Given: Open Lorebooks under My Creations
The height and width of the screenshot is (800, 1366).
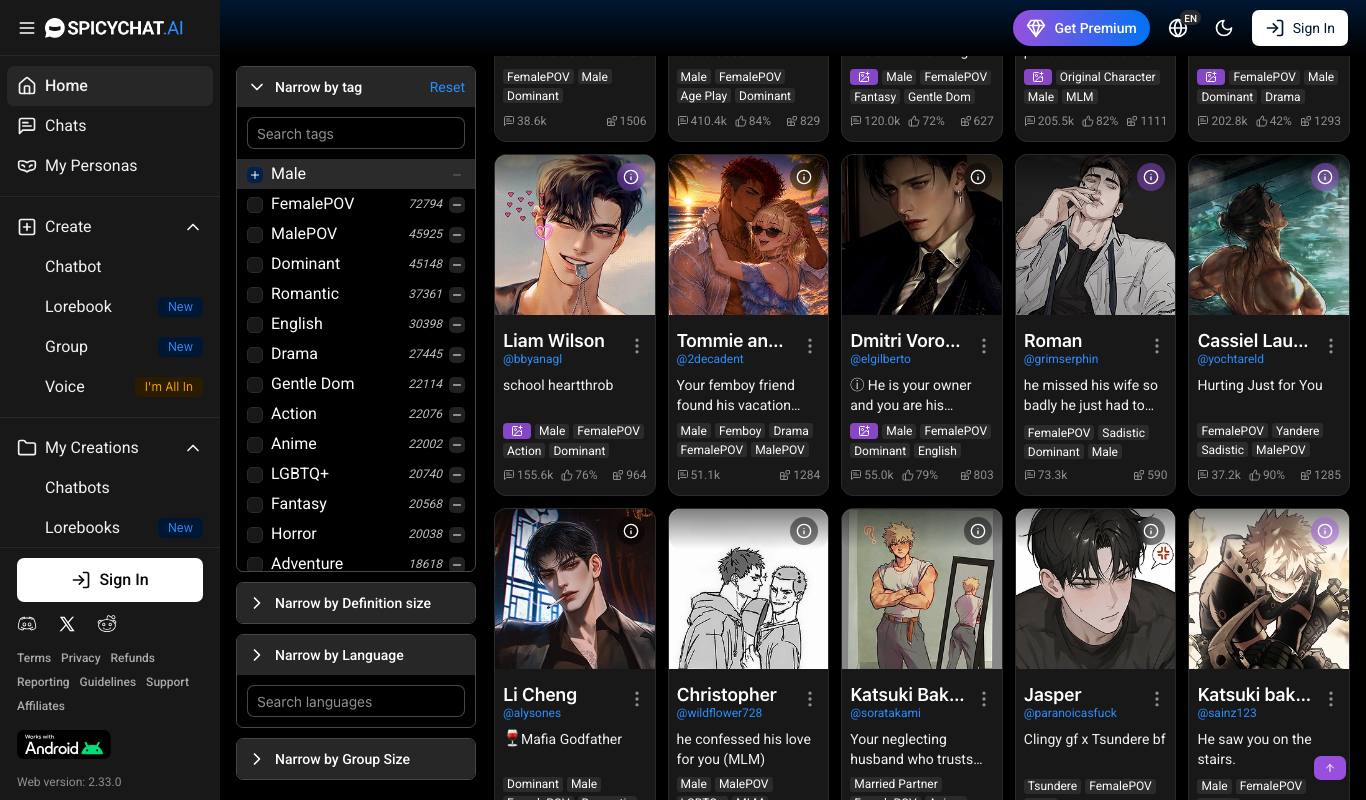Looking at the screenshot, I should click(82, 528).
